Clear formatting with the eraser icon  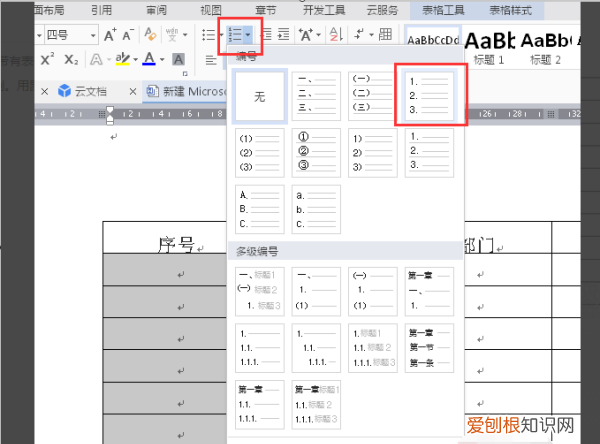coord(150,34)
